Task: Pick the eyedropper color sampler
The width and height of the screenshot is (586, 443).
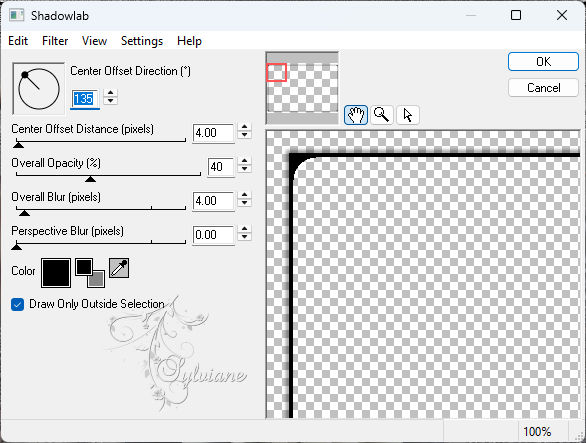Action: (x=119, y=268)
